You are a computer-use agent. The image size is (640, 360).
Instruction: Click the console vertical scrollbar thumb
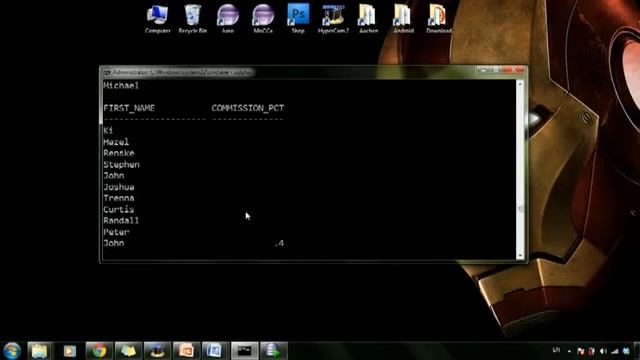pyautogui.click(x=520, y=209)
